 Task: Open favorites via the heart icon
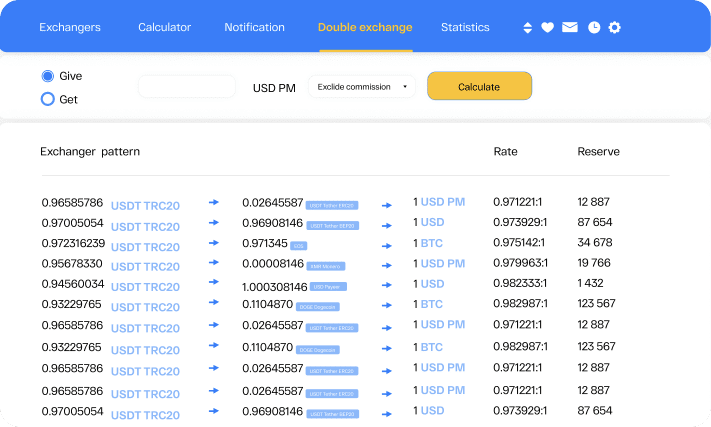tap(547, 28)
